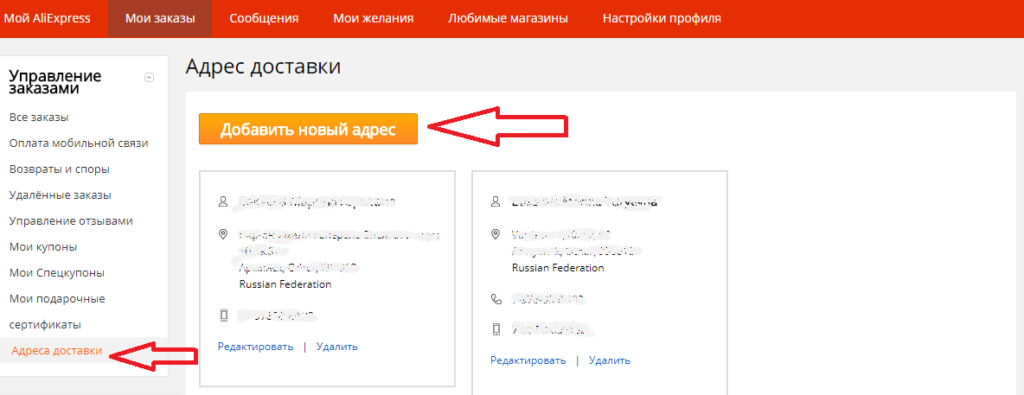
Task: Open the Мой AliExpress tab
Action: [47, 18]
